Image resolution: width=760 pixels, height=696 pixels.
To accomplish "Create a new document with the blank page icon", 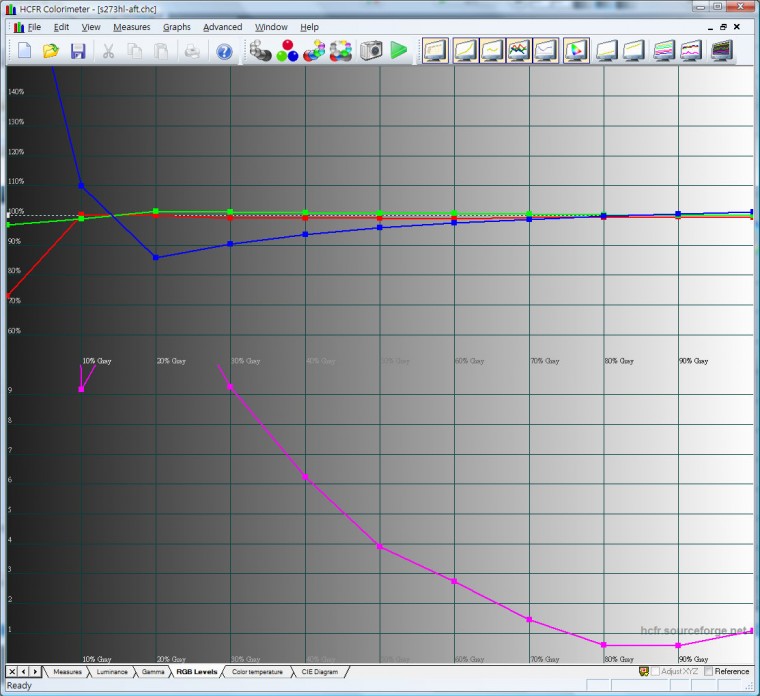I will [x=24, y=50].
